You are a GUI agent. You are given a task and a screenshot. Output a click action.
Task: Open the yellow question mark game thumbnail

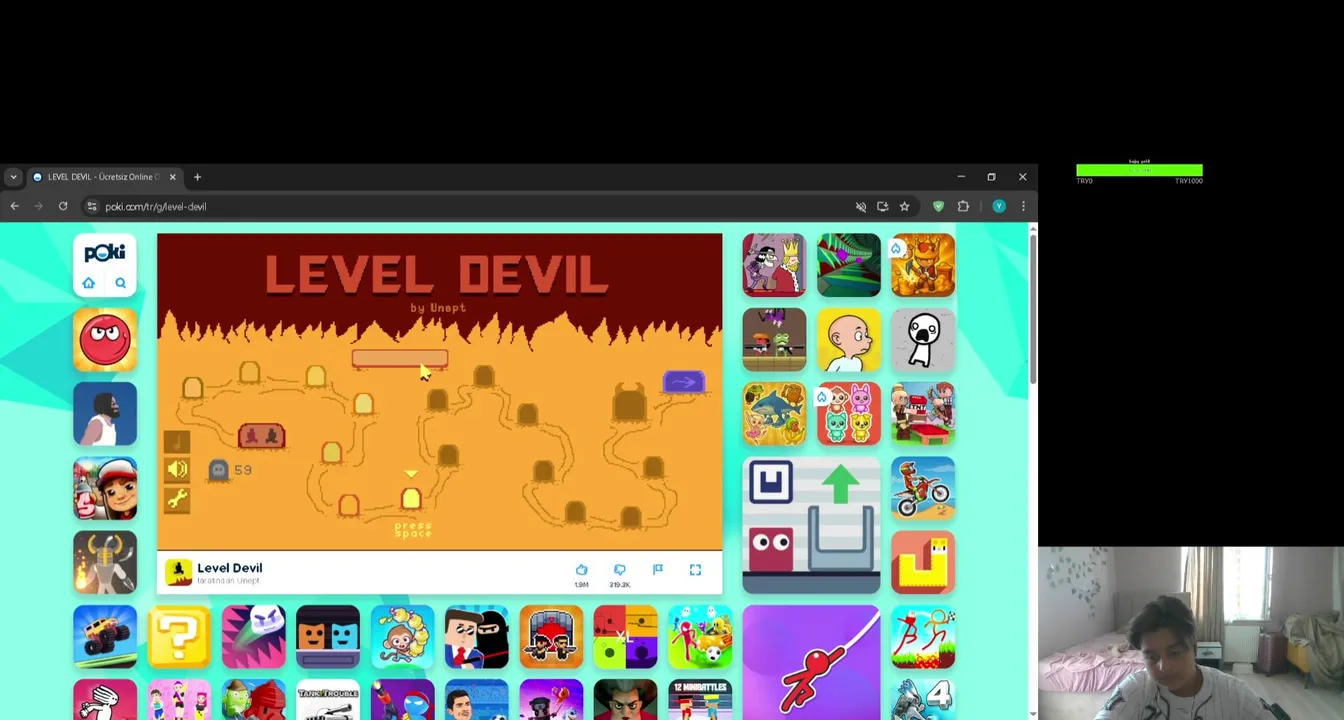[179, 637]
